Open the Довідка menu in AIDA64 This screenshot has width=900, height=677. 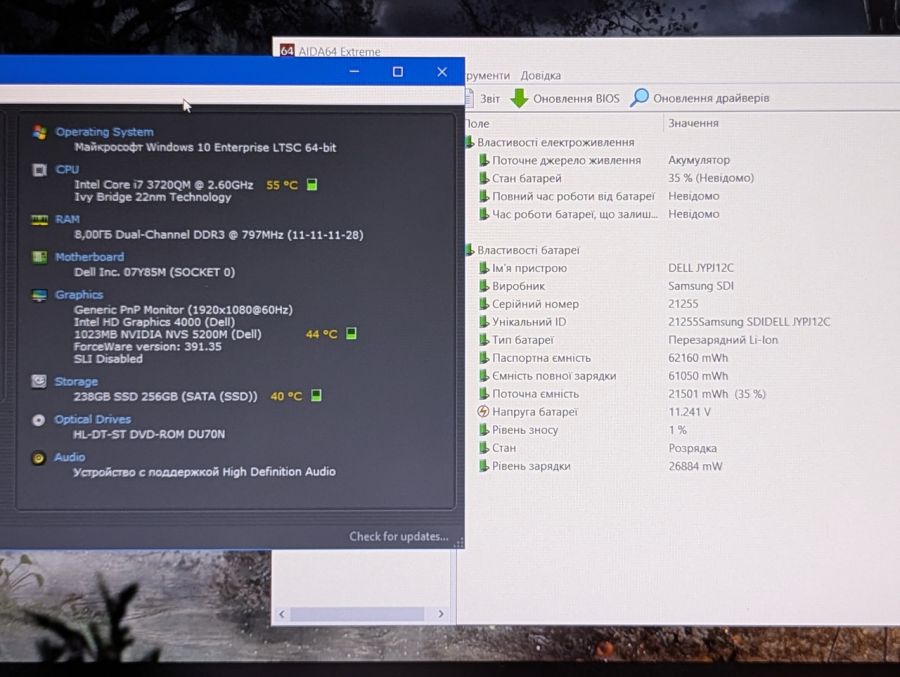pos(540,75)
